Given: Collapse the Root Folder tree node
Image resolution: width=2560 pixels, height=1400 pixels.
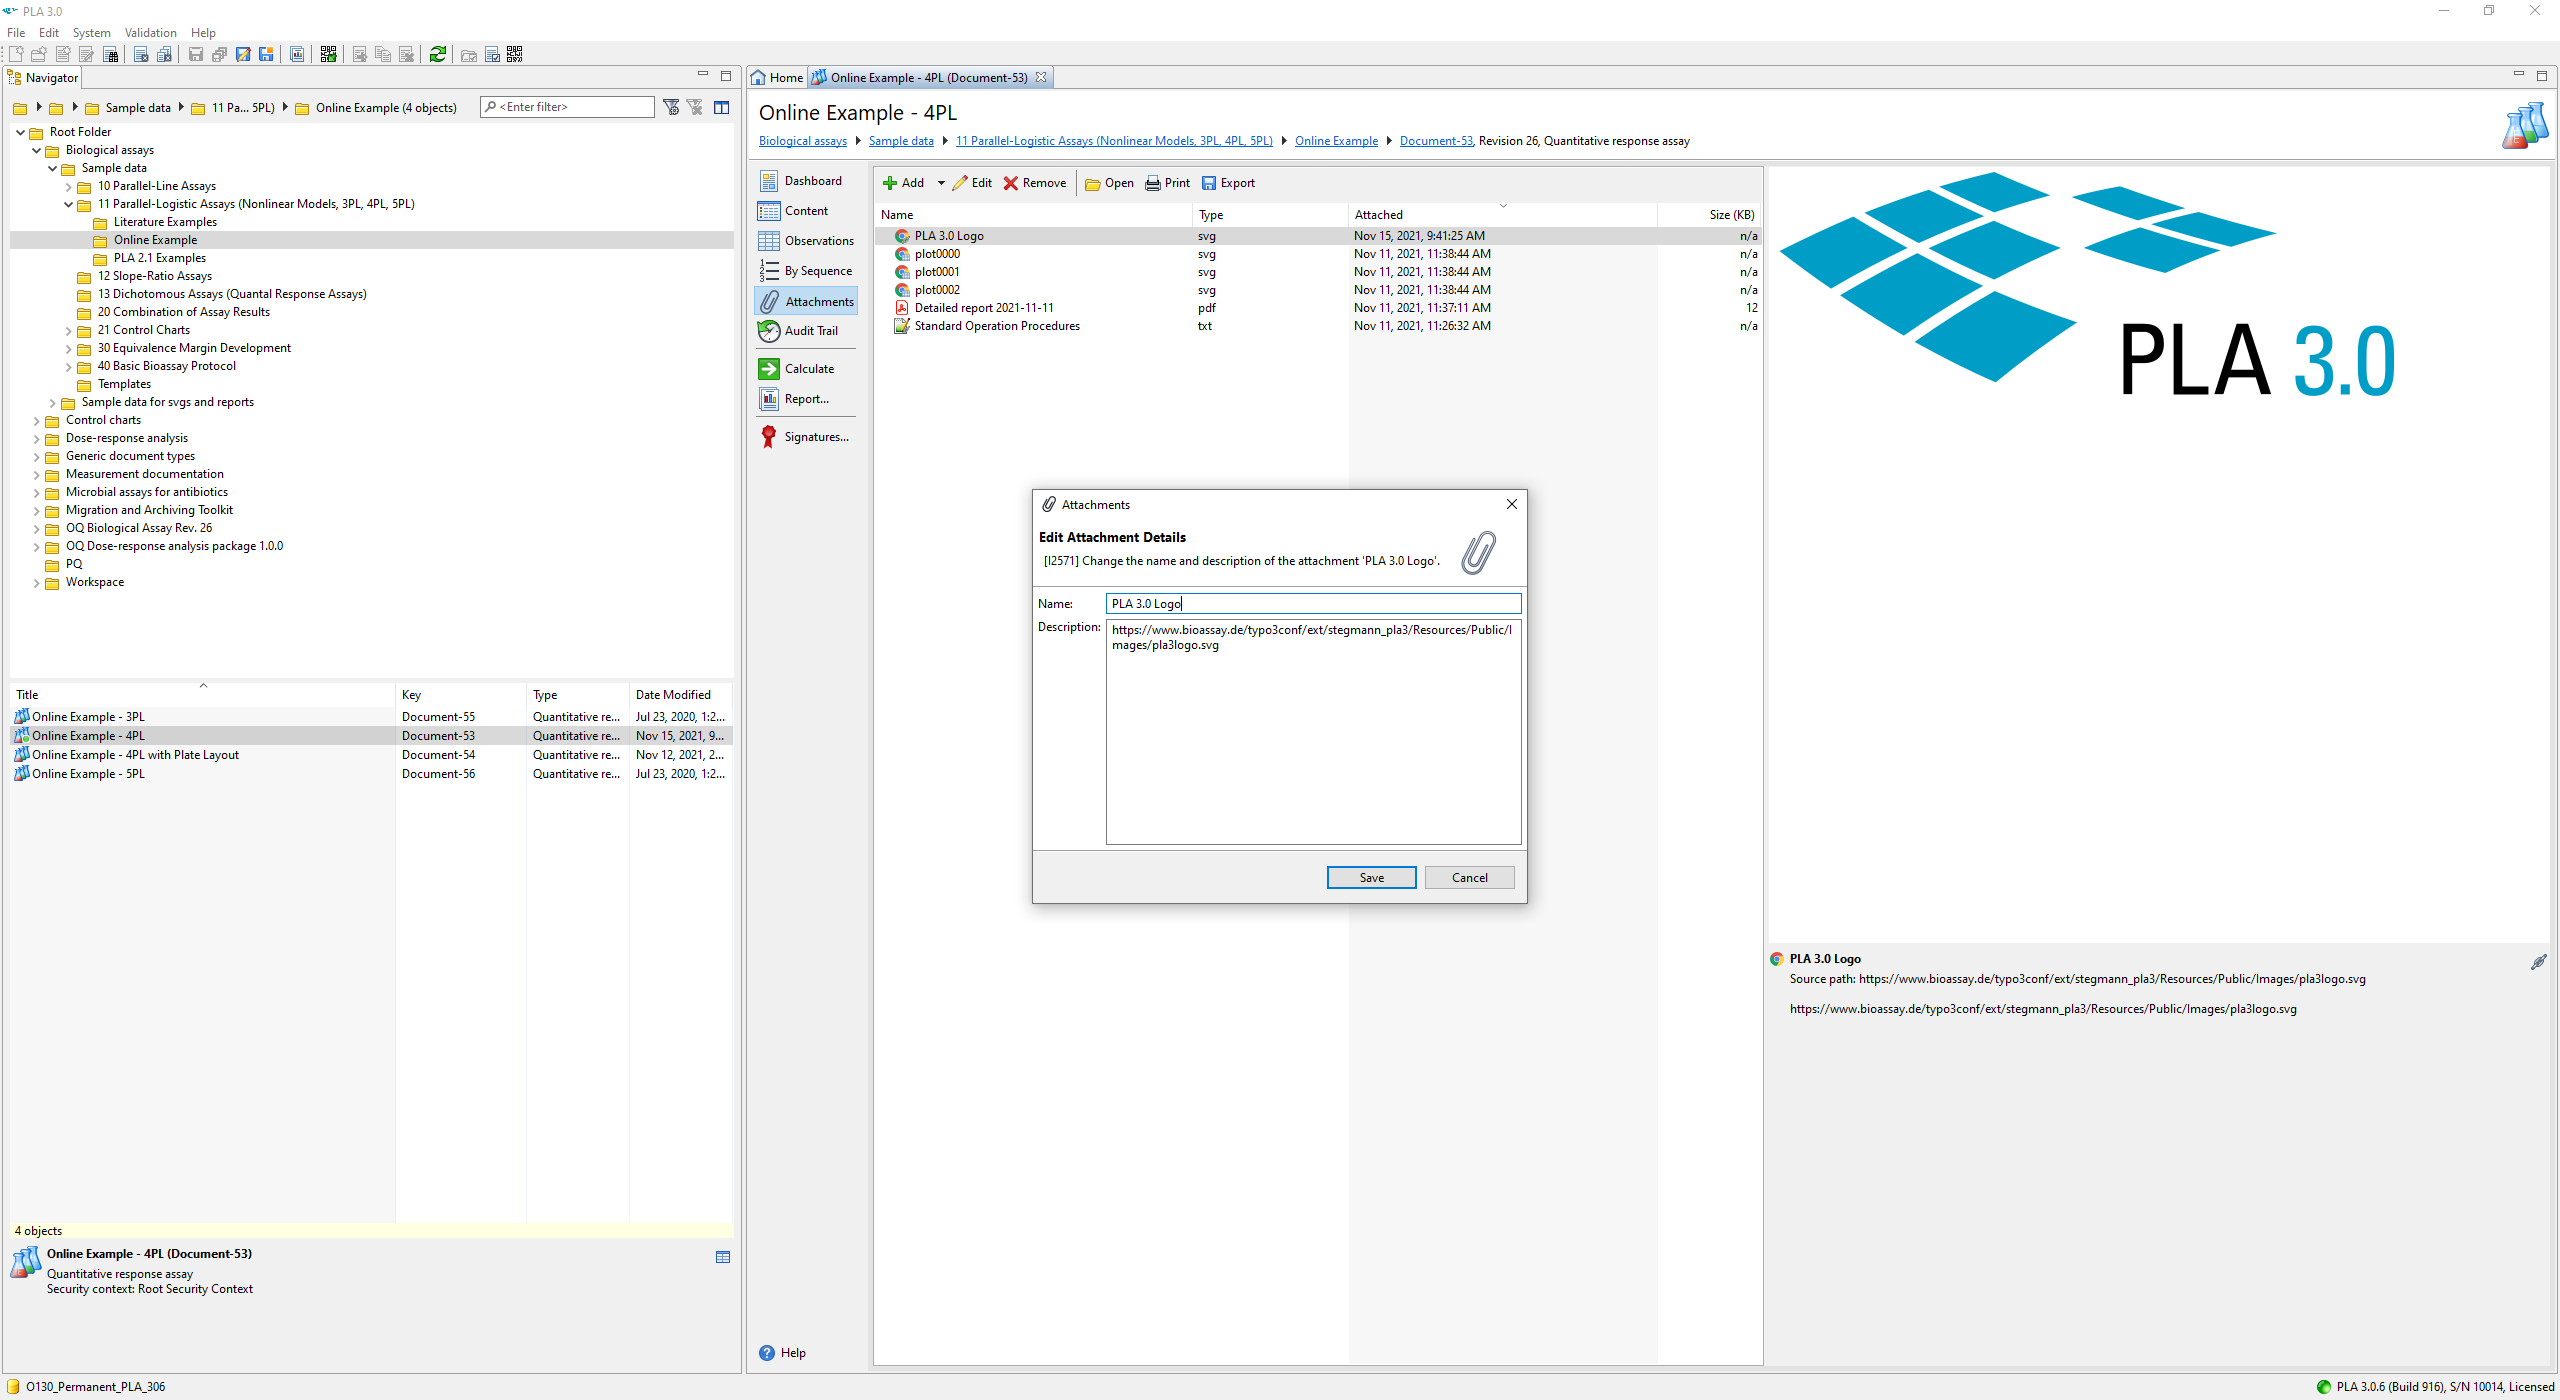Looking at the screenshot, I should 20,132.
